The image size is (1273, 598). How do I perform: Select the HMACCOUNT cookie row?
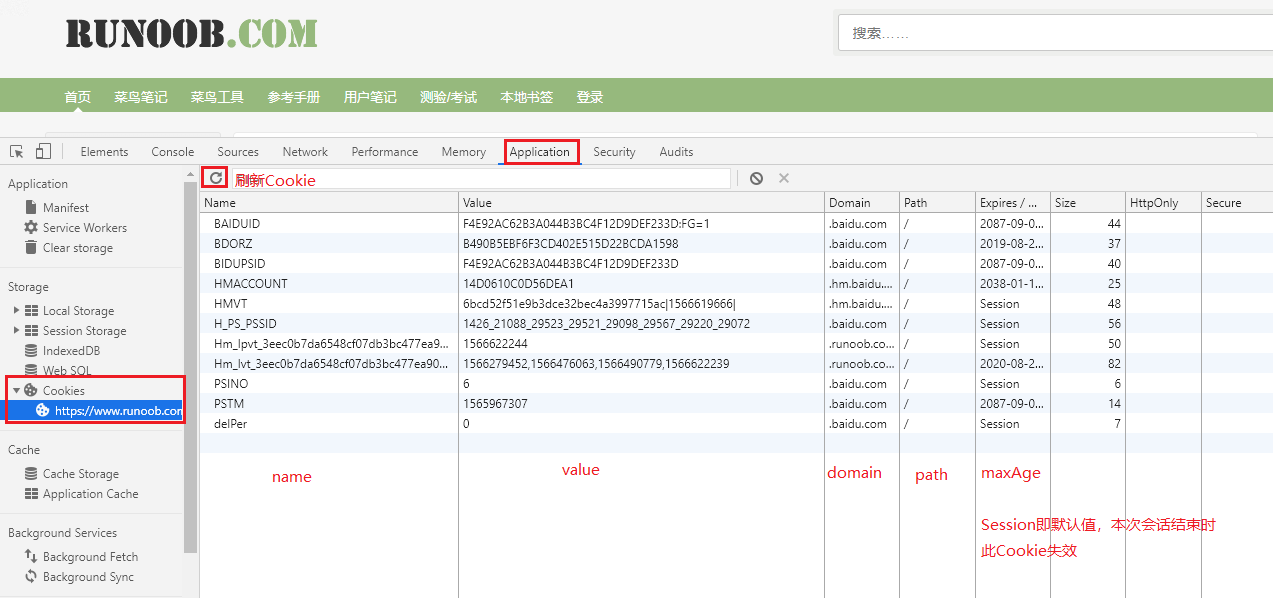click(736, 283)
